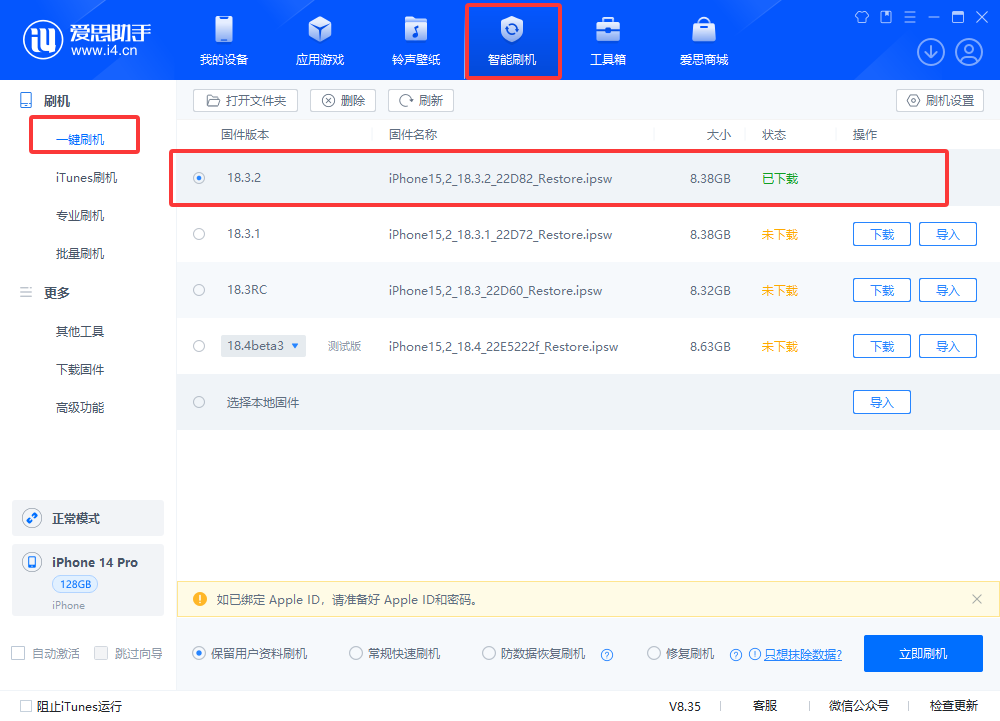Viewport: 1000px width, 721px height.
Task: Open the user account icon
Action: tap(968, 51)
